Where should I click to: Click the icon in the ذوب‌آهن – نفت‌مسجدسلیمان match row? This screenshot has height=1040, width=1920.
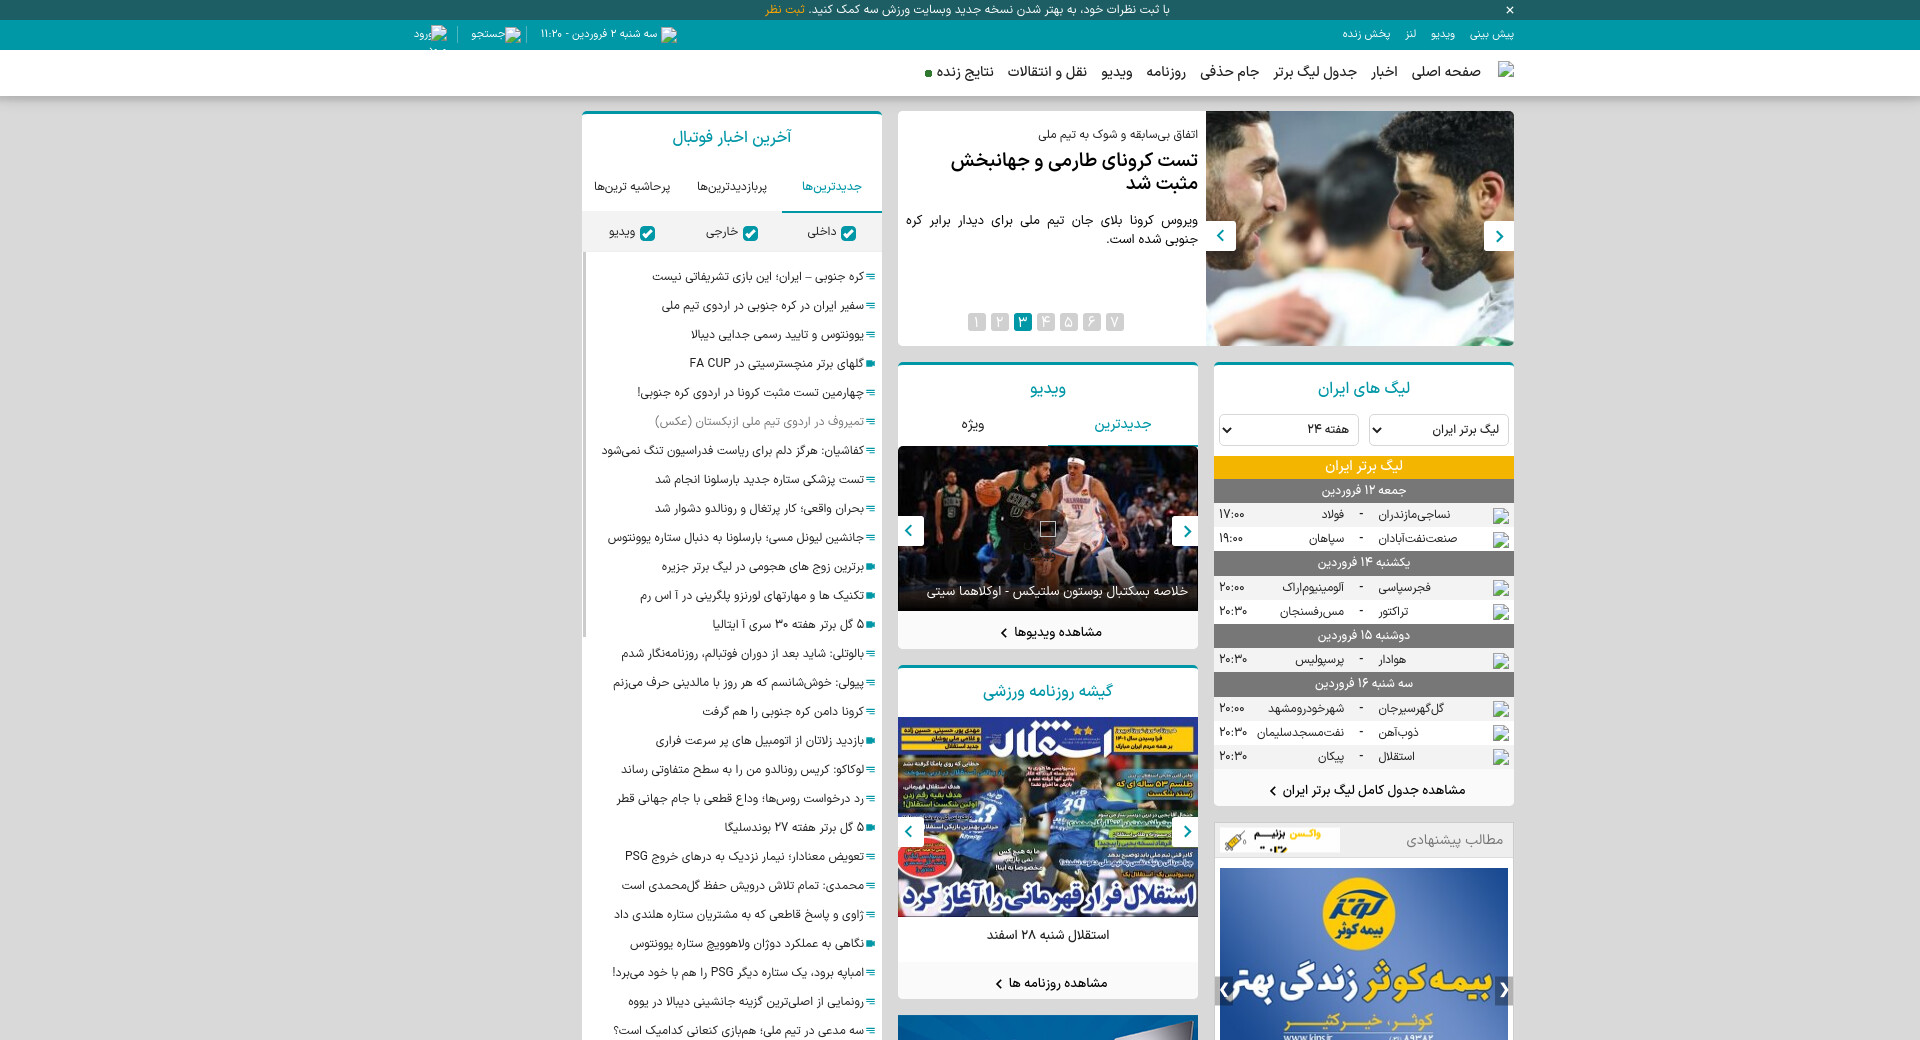pos(1501,733)
